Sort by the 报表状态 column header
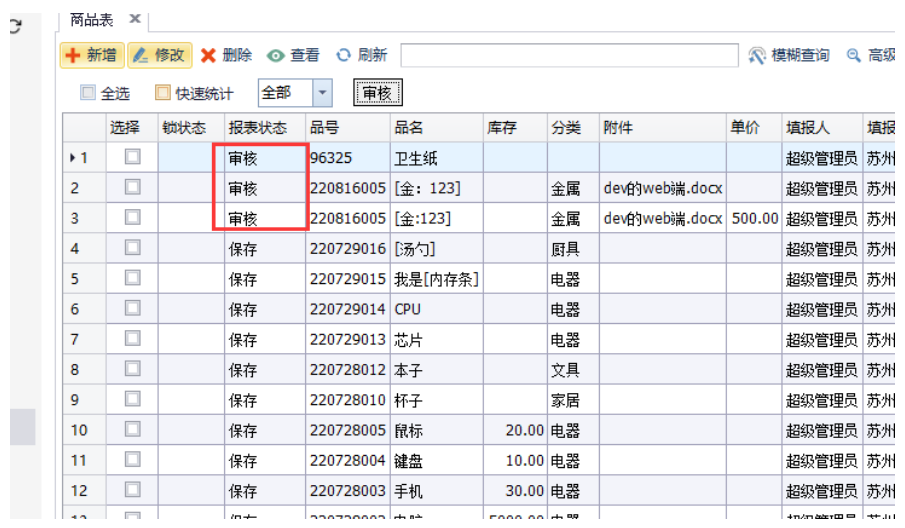Image resolution: width=905 pixels, height=528 pixels. (257, 128)
